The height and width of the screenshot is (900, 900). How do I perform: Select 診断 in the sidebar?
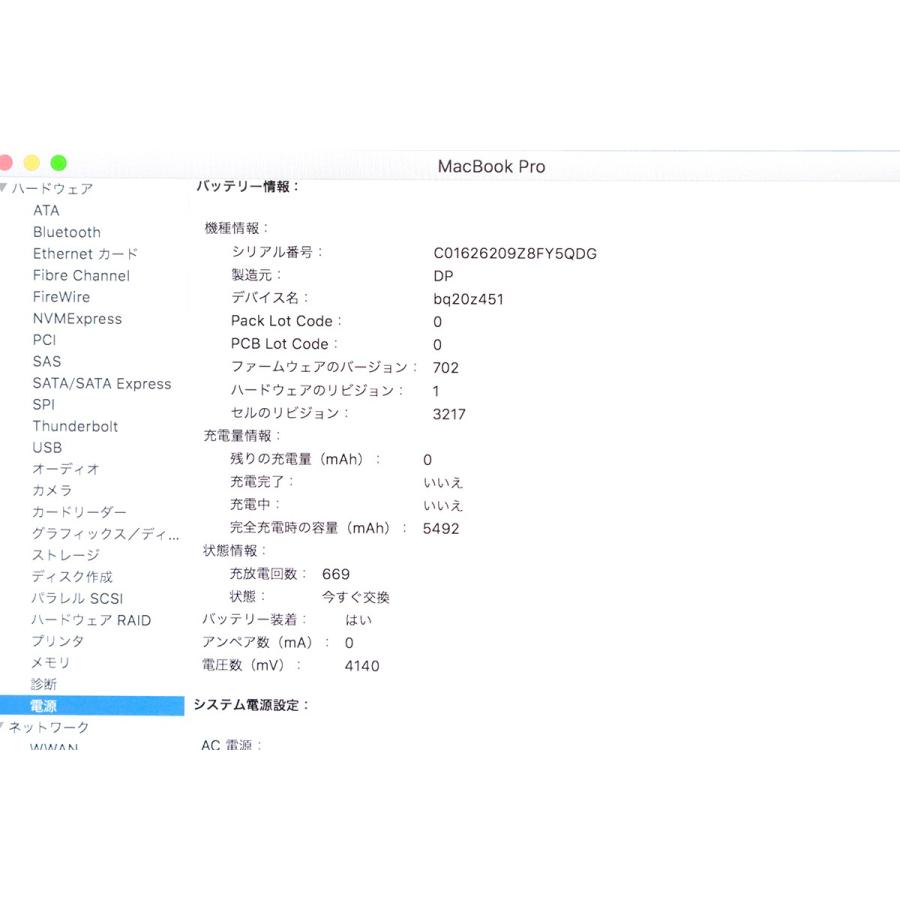(x=44, y=684)
